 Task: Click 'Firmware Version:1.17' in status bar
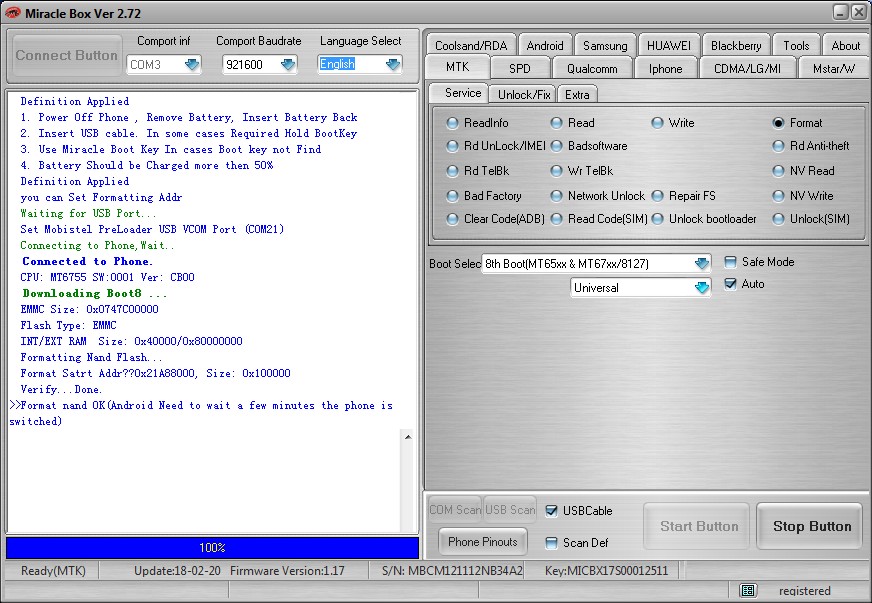pos(287,571)
